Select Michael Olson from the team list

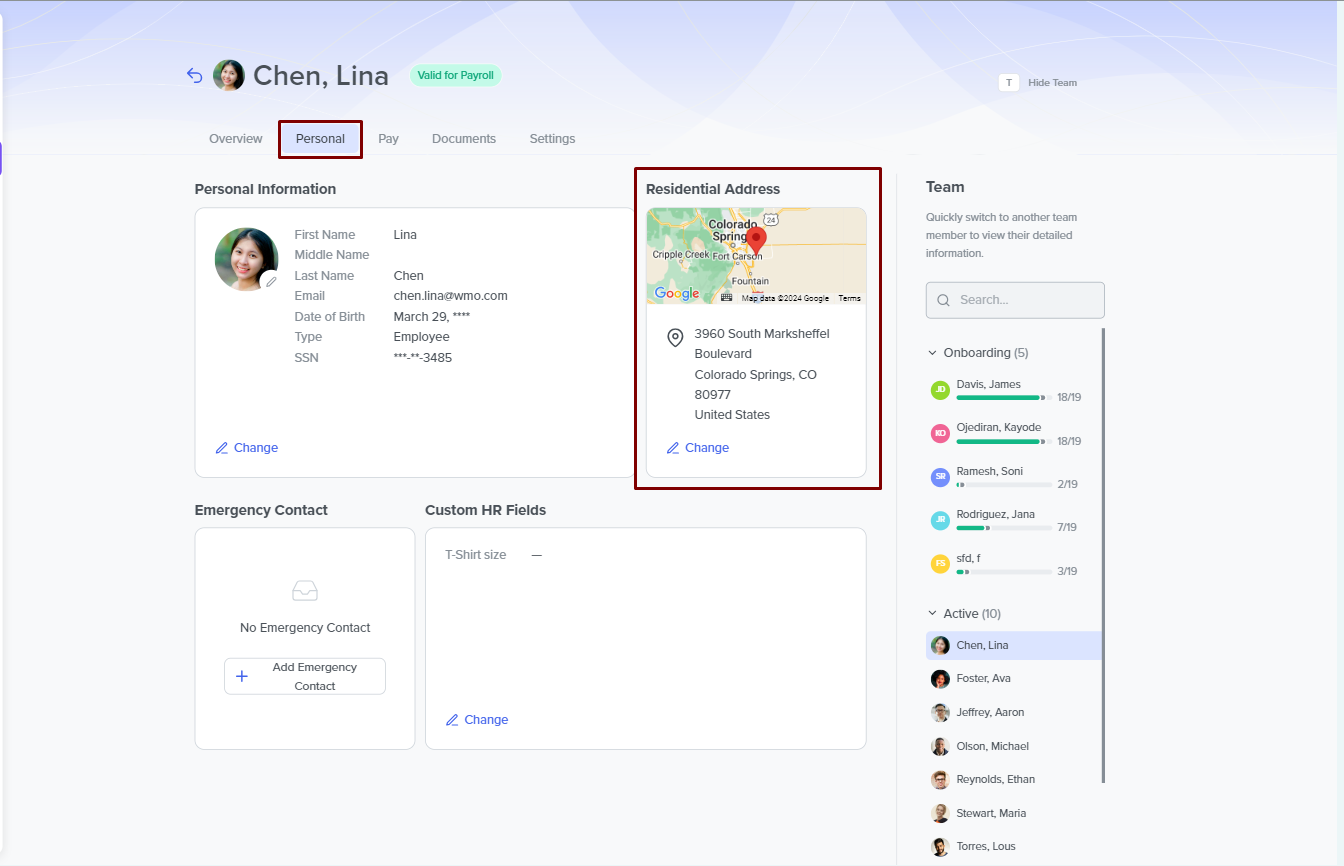992,746
